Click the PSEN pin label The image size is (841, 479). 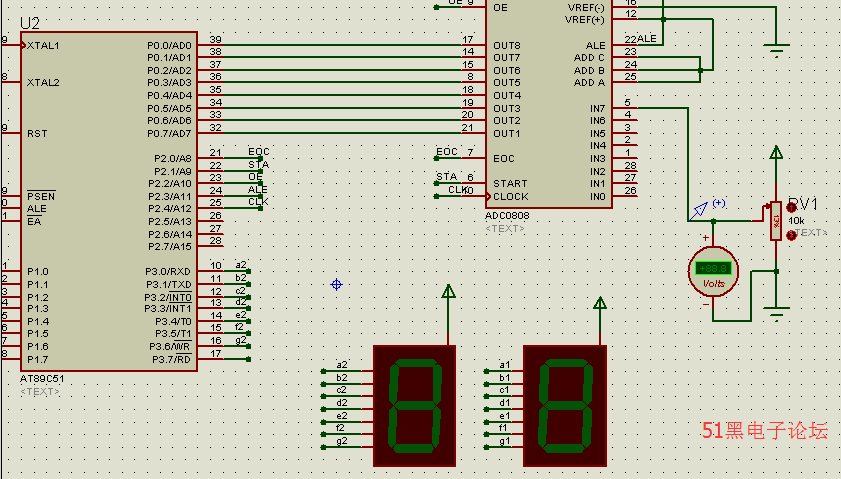click(x=41, y=196)
